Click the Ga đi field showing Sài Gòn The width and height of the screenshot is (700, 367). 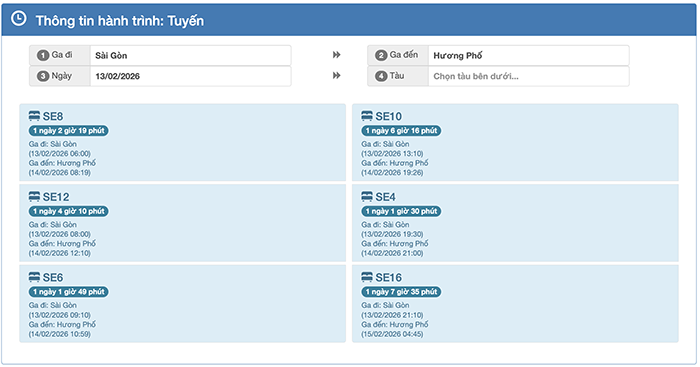[191, 55]
